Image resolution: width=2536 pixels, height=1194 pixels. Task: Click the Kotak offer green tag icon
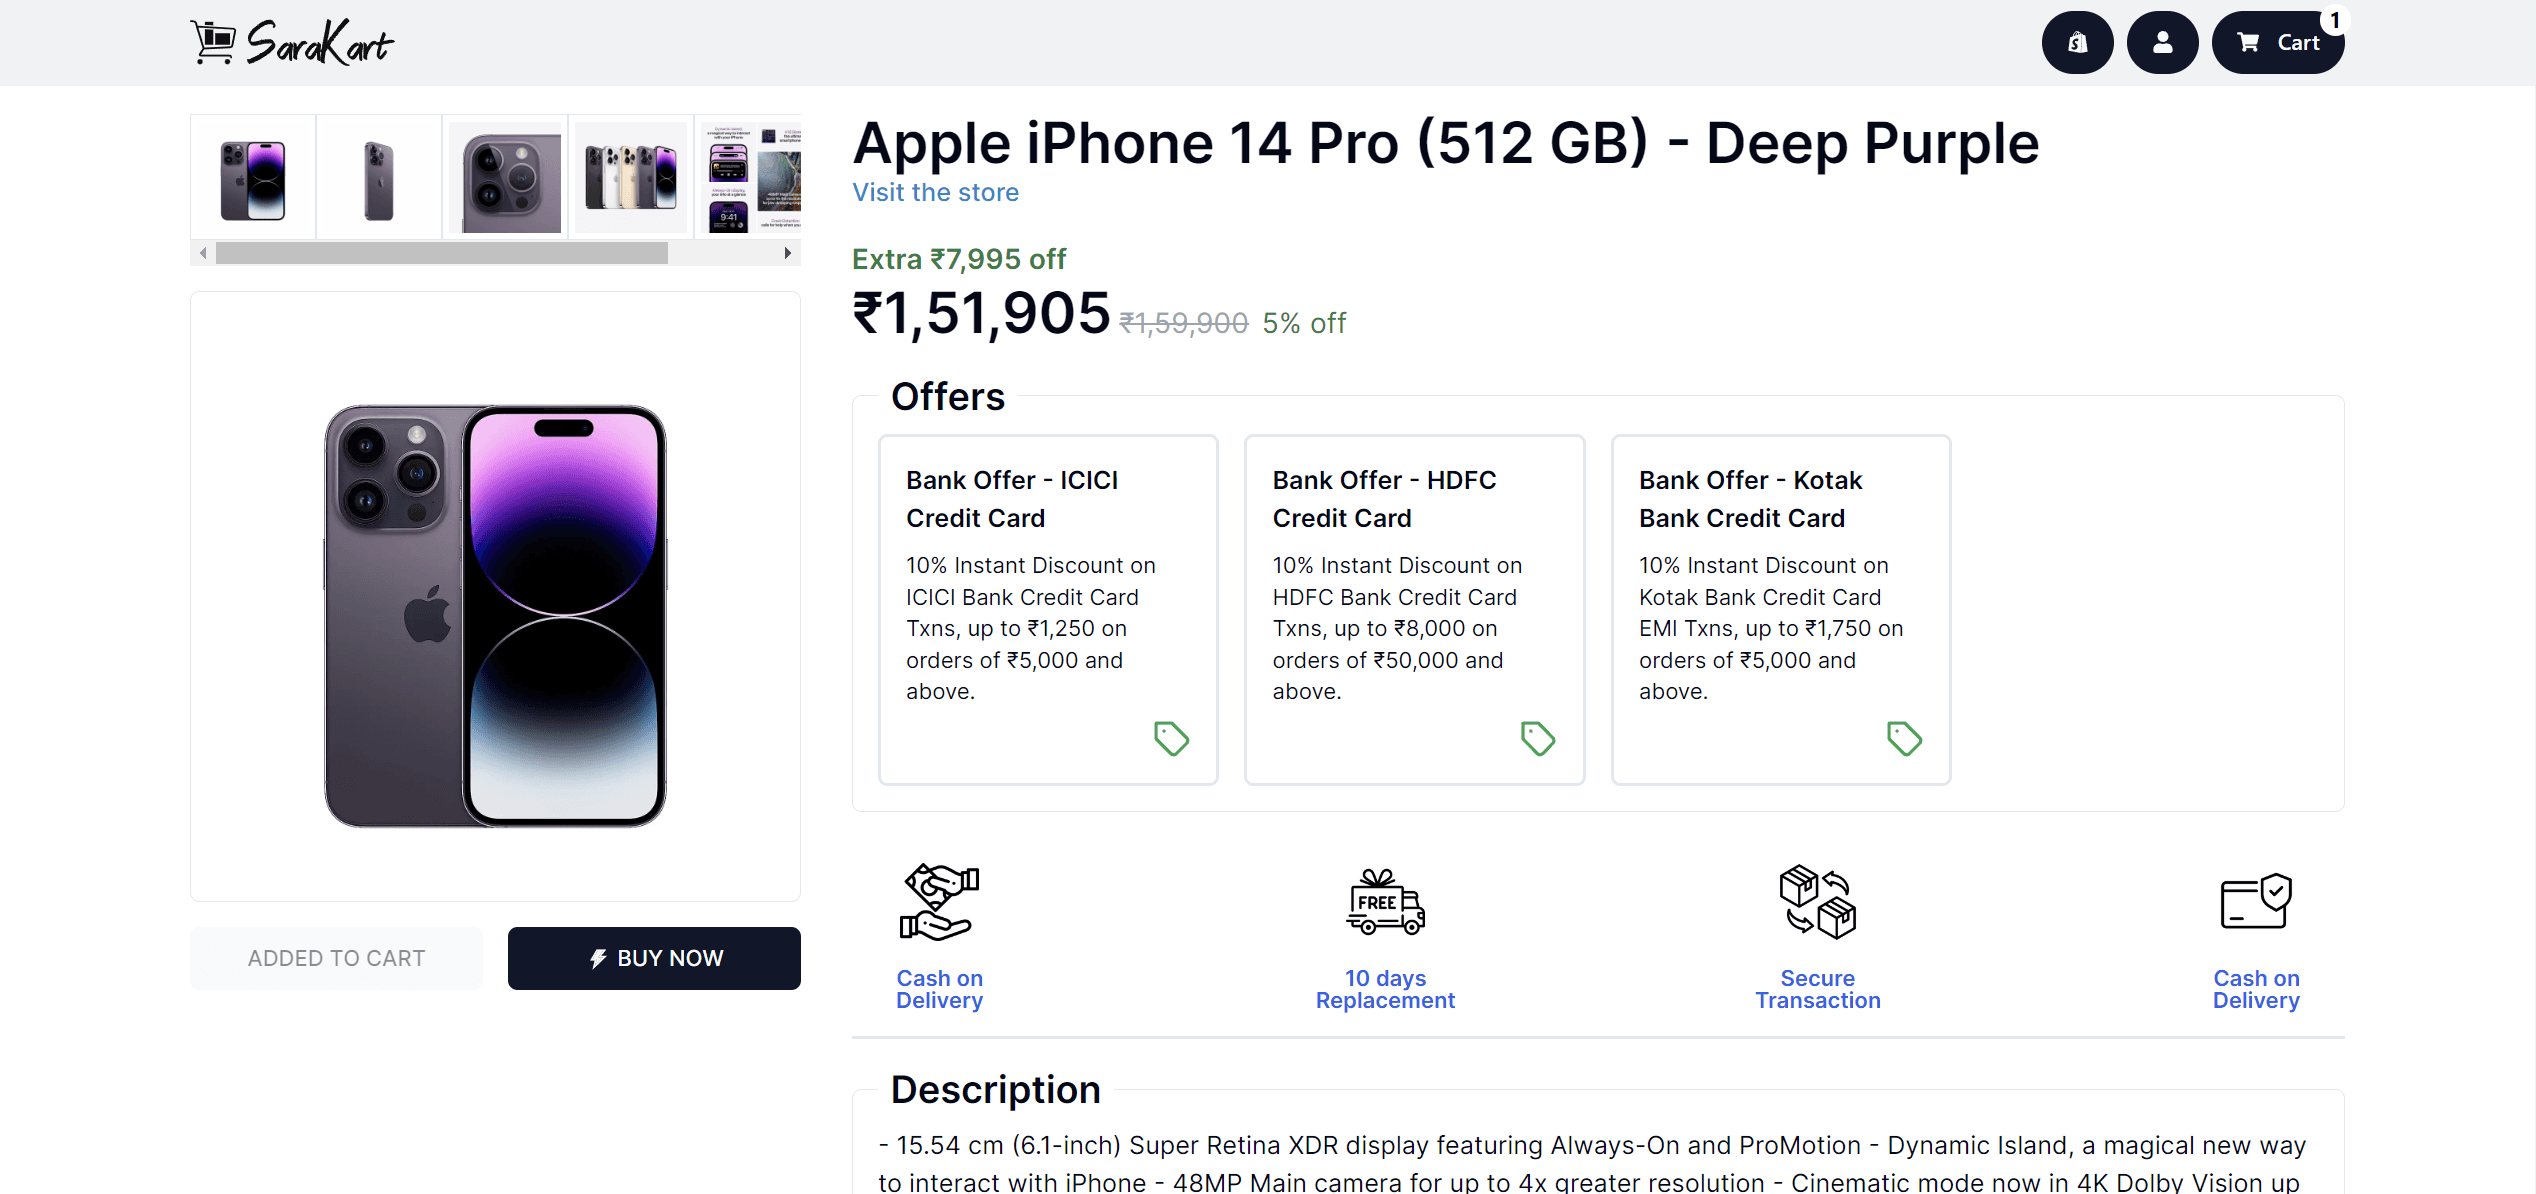1904,739
